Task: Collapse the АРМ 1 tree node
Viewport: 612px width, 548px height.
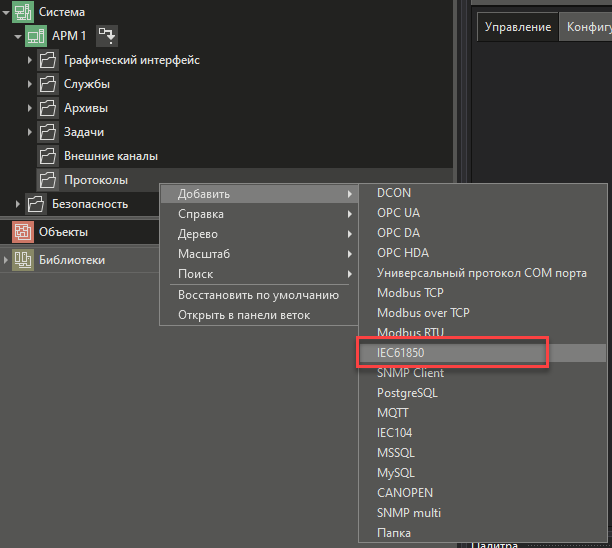Action: 18,36
